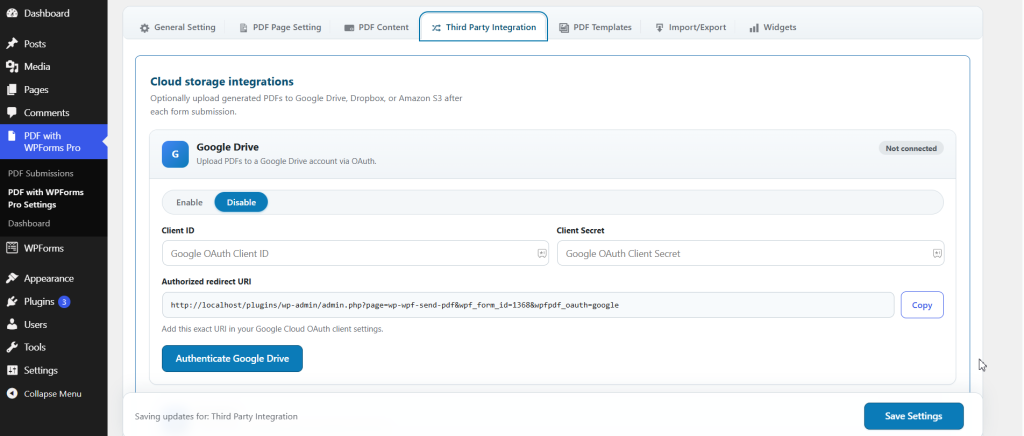Open the General Setting tab
The height and width of the screenshot is (436, 1024).
click(x=177, y=27)
